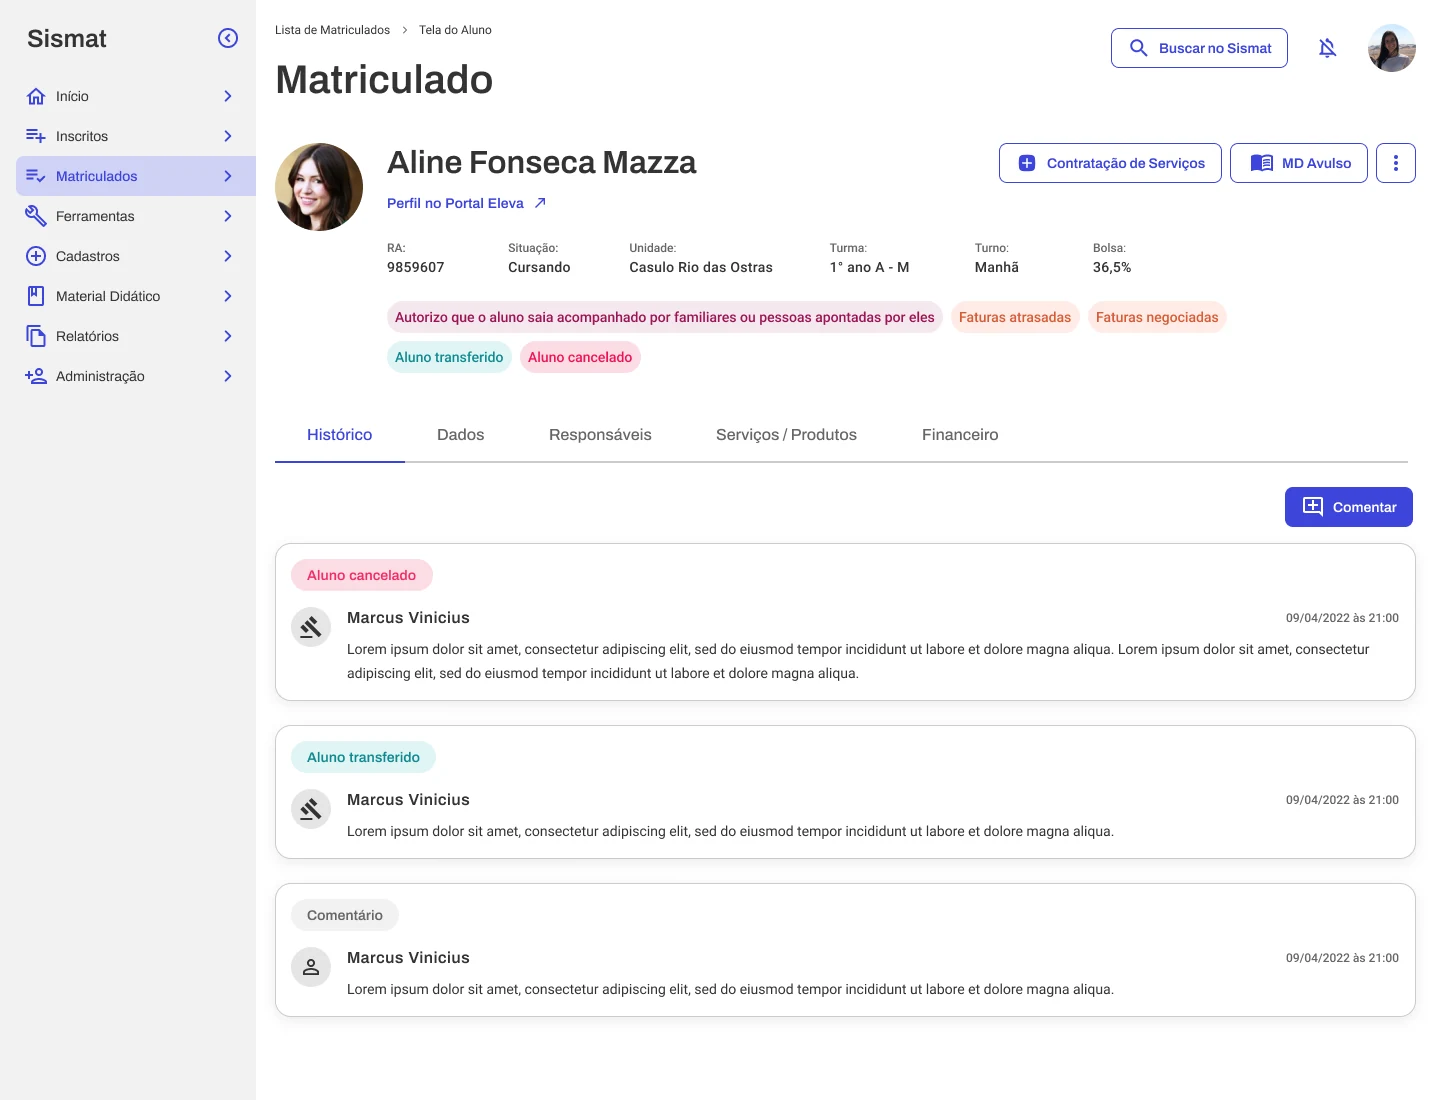
Task: Click the magnifier icon in Buscar no Sismat
Action: coord(1138,48)
